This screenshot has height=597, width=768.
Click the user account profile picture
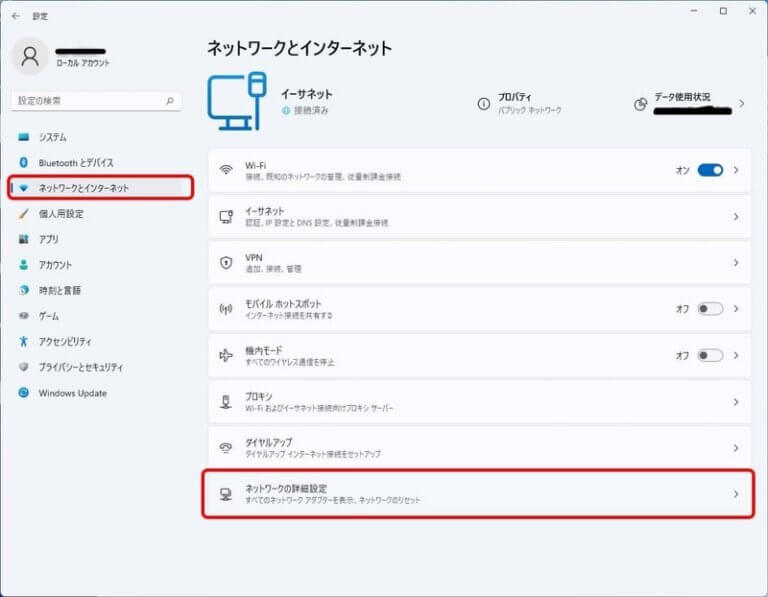click(30, 57)
